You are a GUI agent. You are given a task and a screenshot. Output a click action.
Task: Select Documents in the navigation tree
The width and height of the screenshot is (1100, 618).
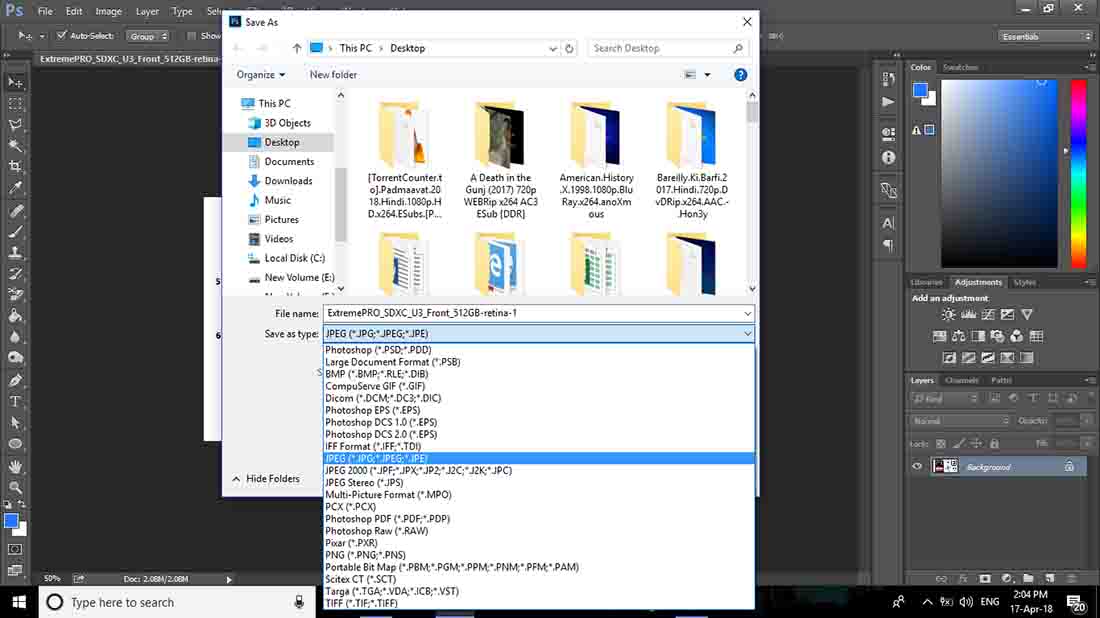coord(288,161)
